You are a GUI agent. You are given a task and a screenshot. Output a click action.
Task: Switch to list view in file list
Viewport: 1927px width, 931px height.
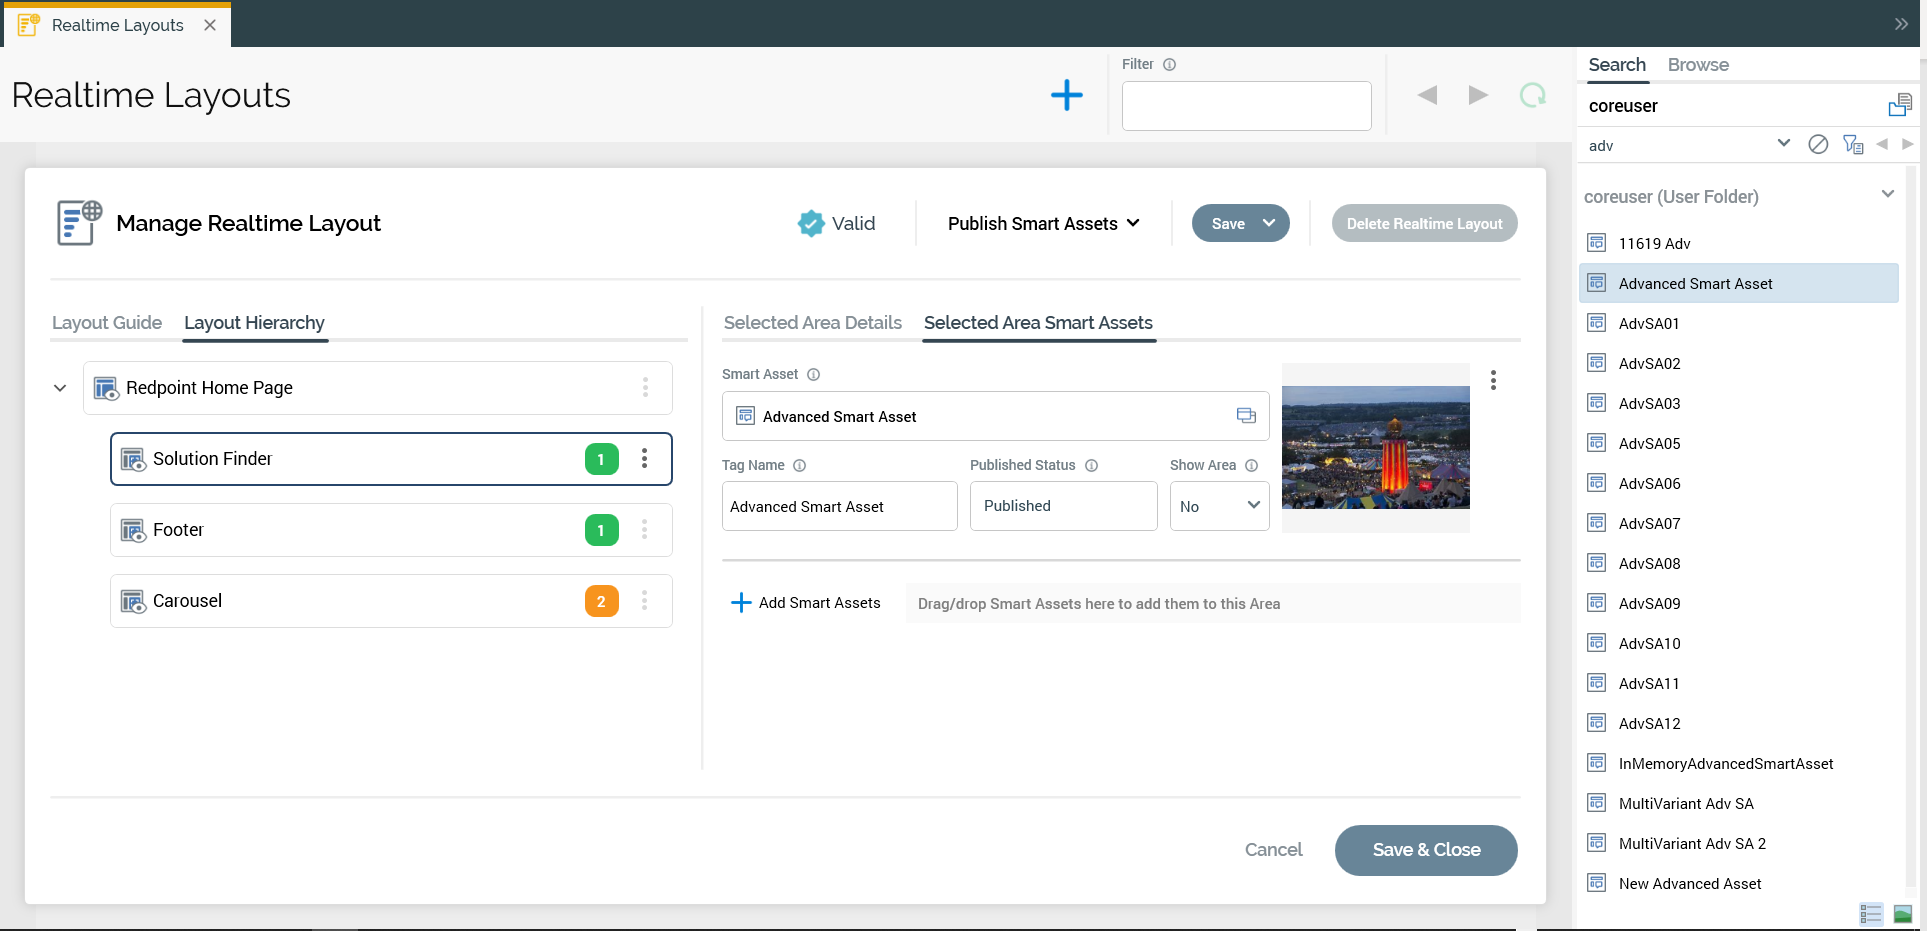pos(1870,913)
